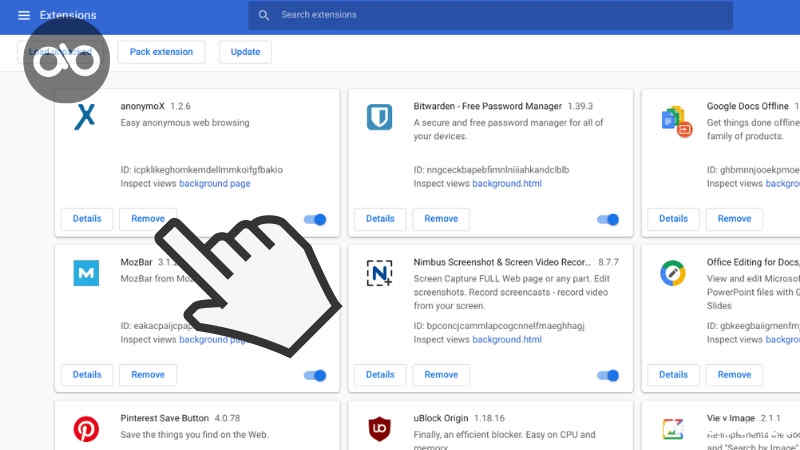Click the Bitwarden shield icon
Image resolution: width=800 pixels, height=450 pixels.
(379, 117)
